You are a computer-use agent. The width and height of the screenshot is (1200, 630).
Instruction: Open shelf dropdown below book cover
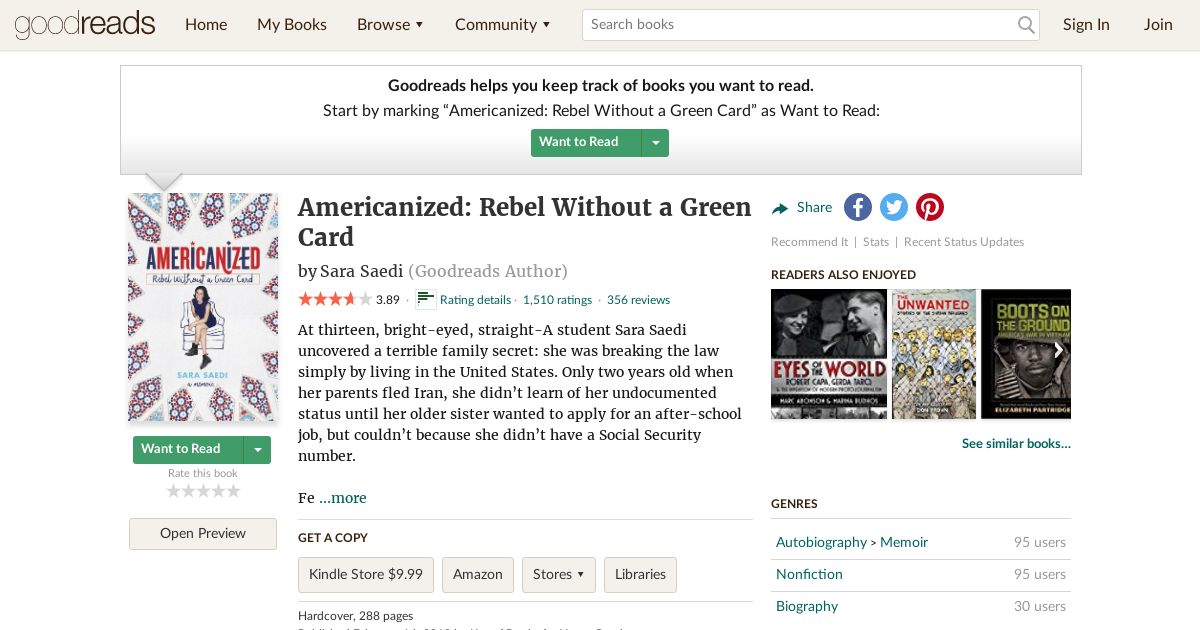tap(258, 450)
